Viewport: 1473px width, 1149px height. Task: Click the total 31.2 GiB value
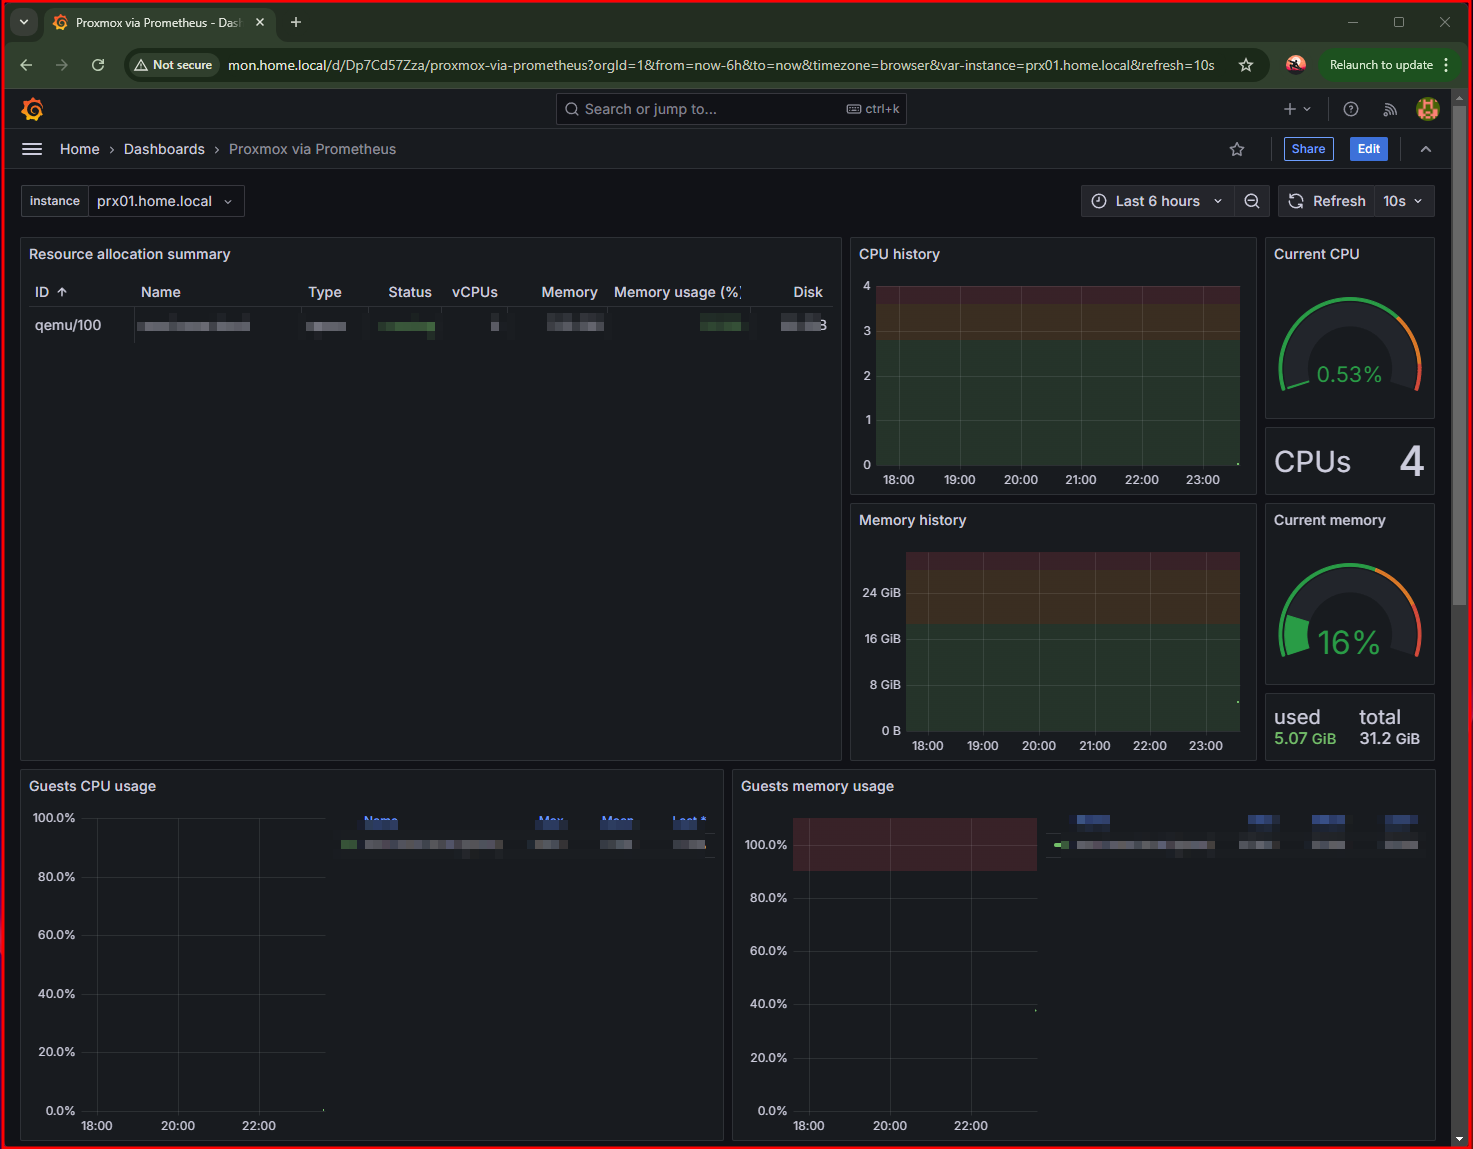(1389, 739)
